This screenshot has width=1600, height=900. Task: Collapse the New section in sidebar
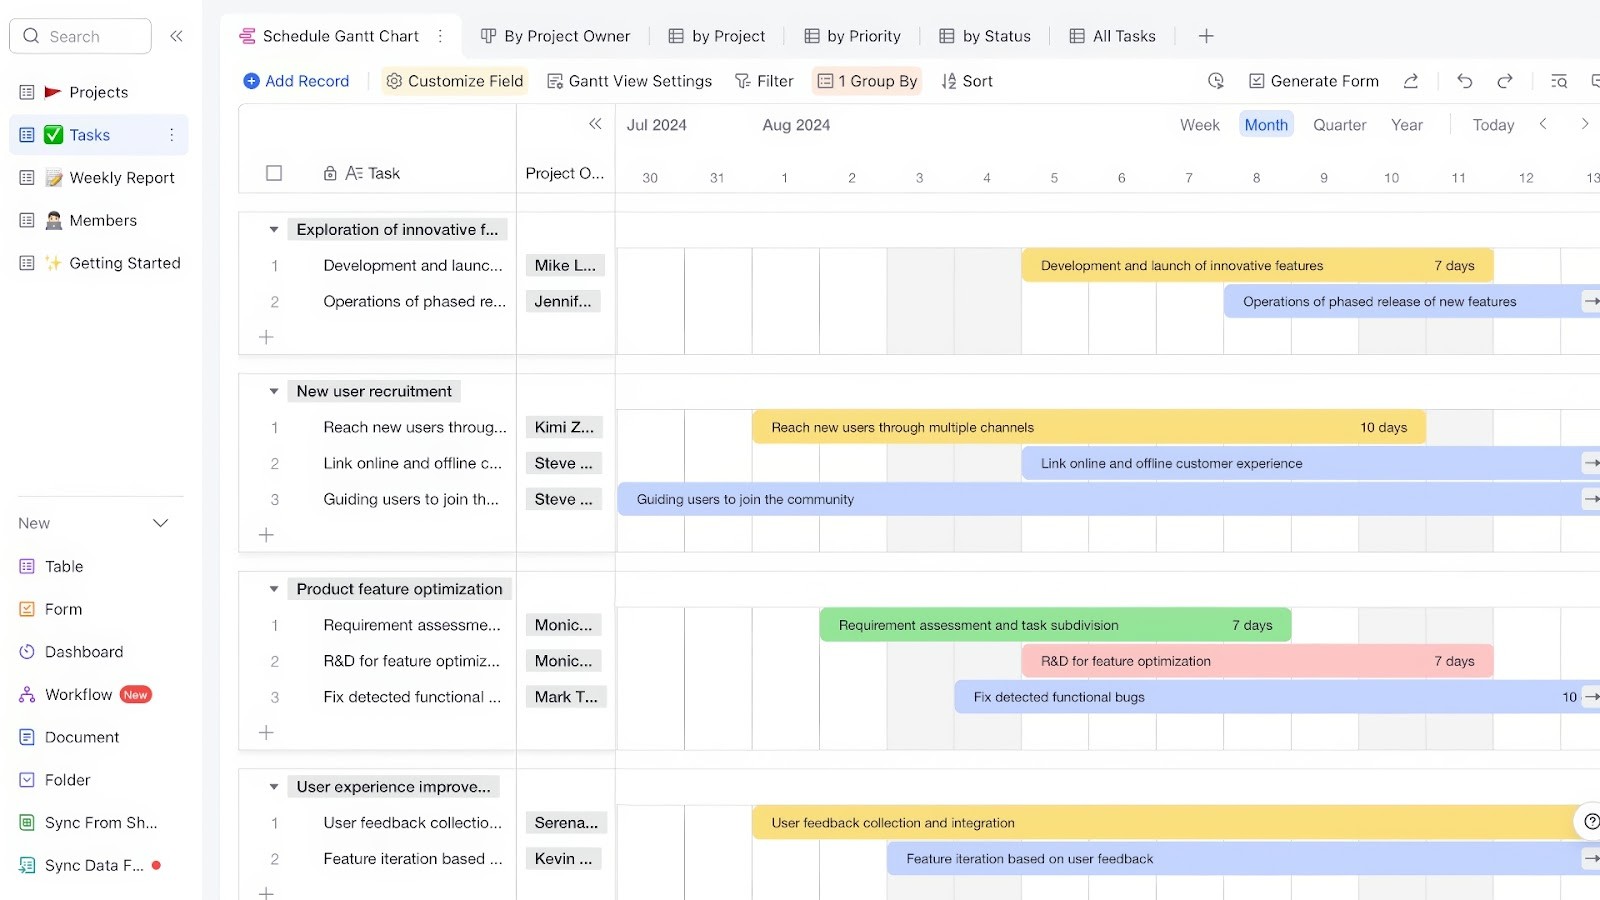pos(160,522)
